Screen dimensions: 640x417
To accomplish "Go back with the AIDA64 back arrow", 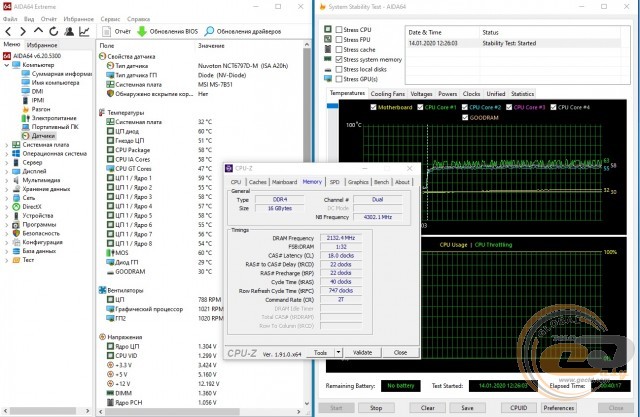I will pos(8,31).
